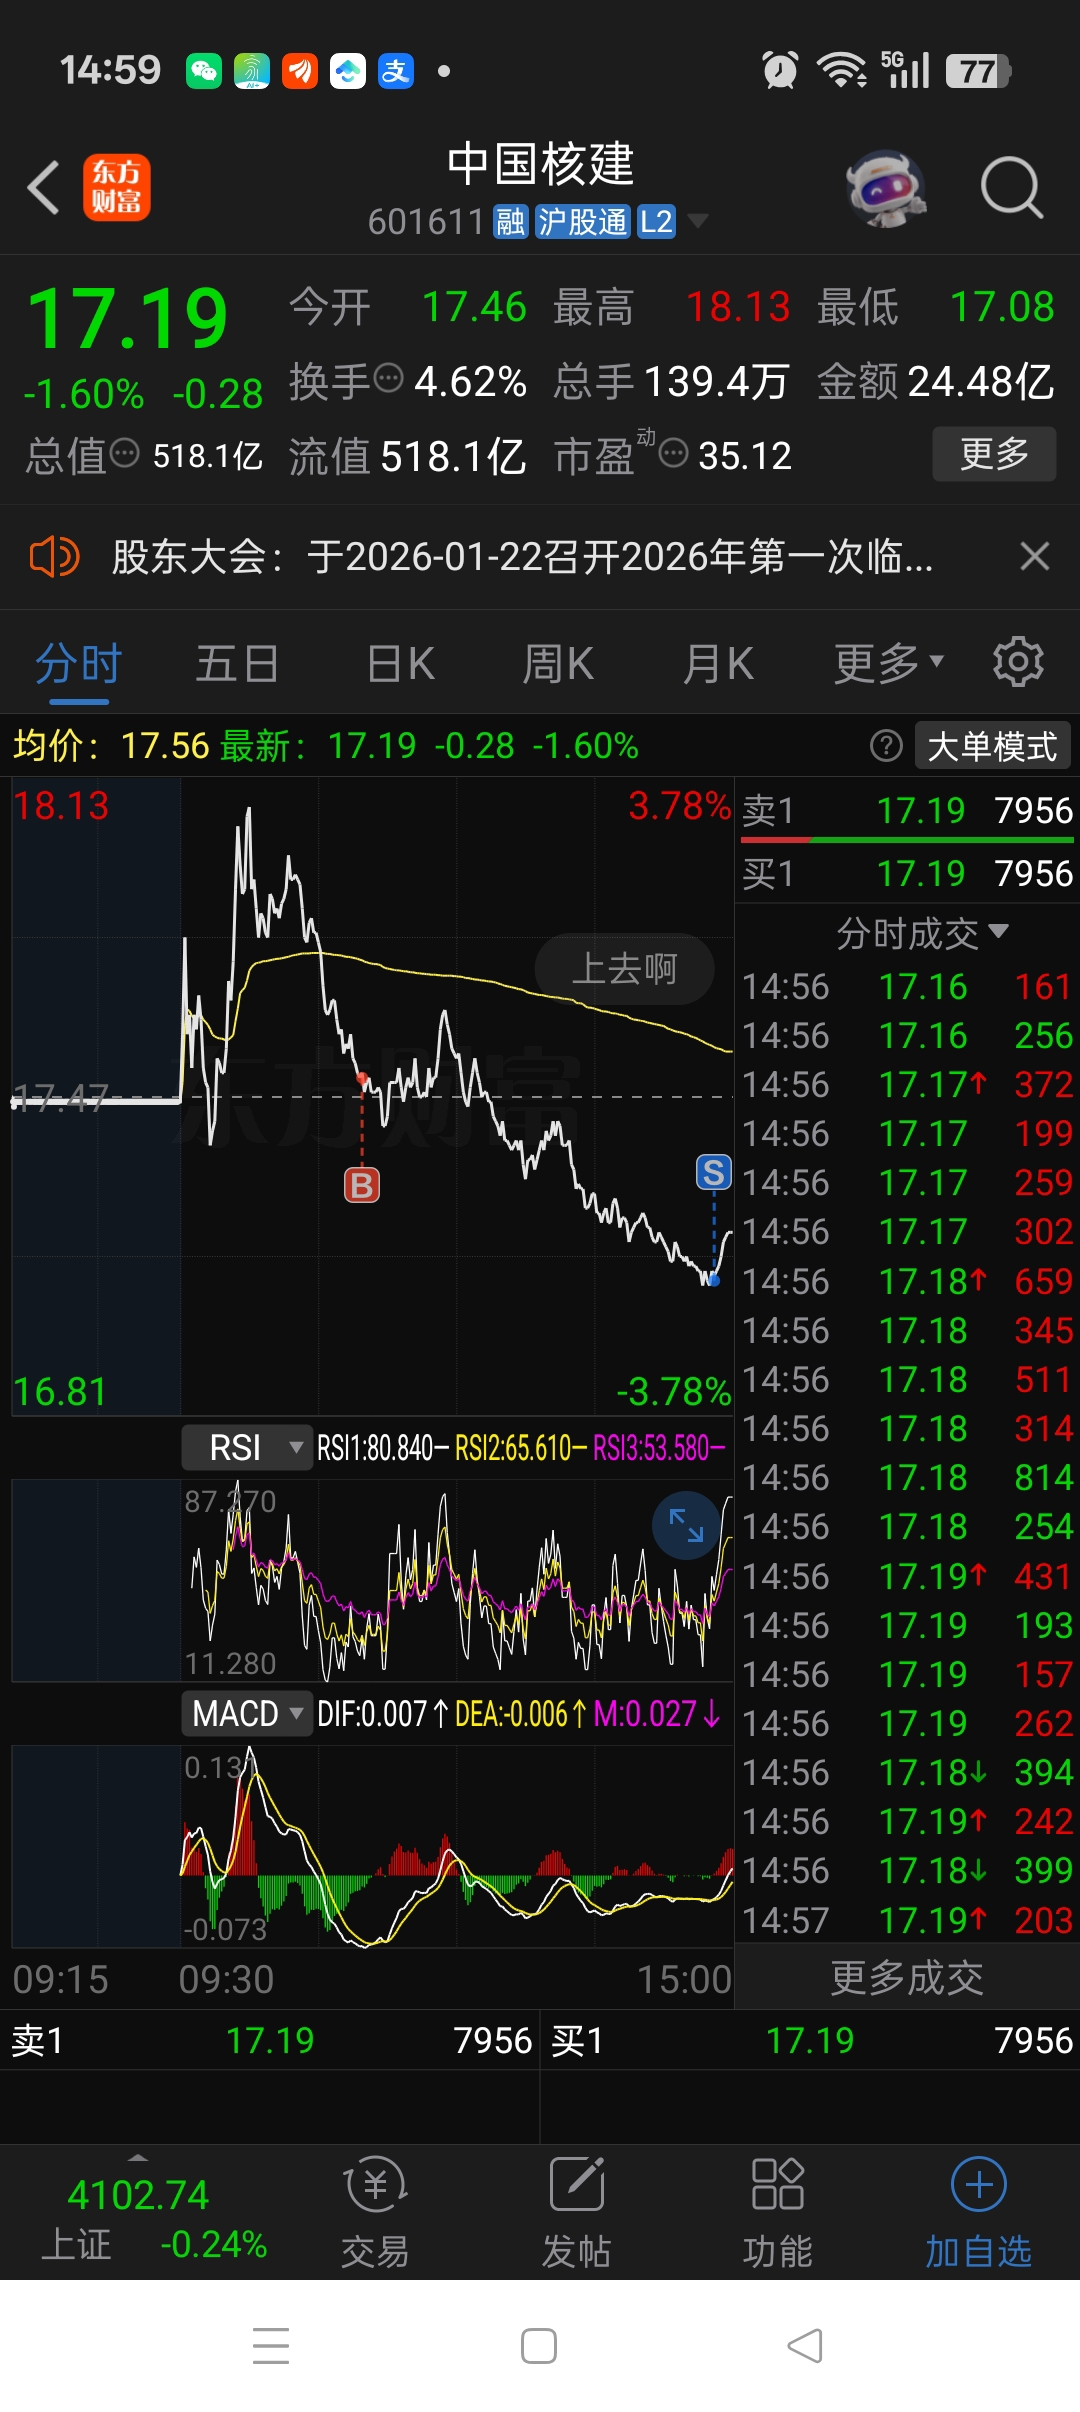Tap the 上去啊 comment bubble
The image size is (1080, 2412).
(x=624, y=969)
